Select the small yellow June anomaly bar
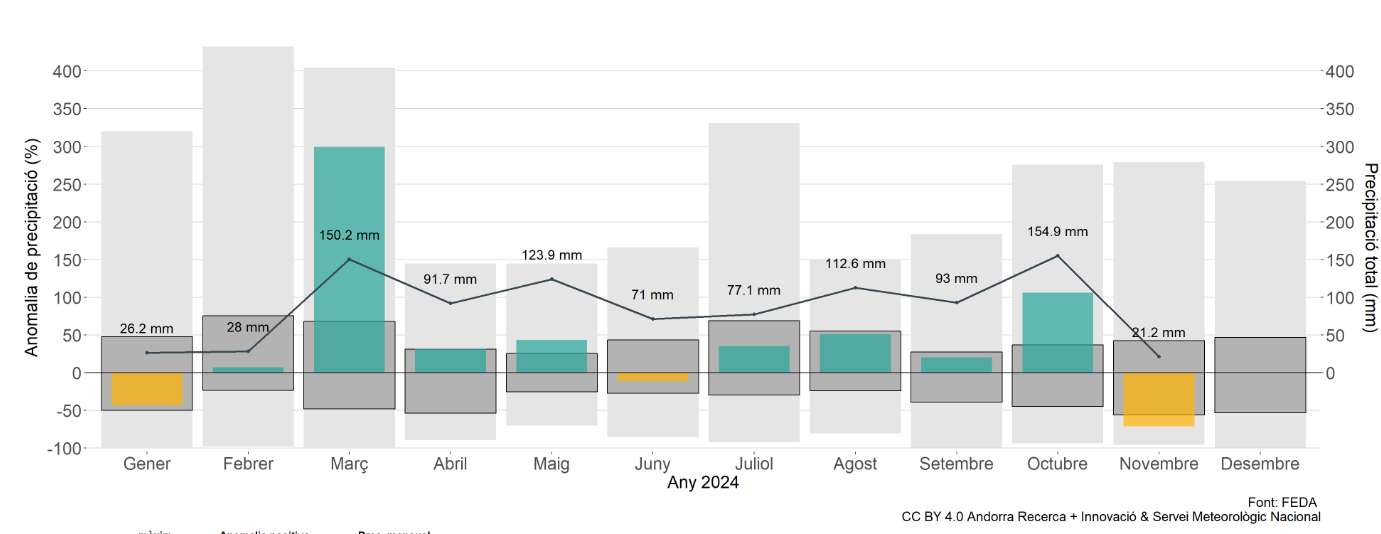 653,377
